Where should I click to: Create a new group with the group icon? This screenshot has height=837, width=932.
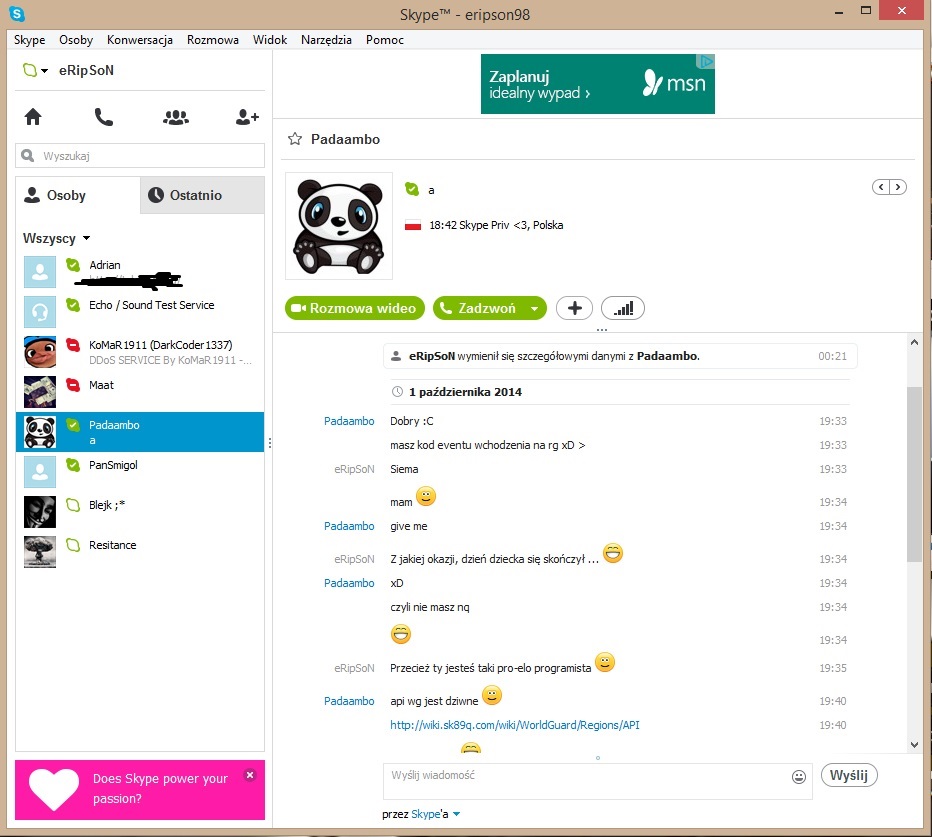tap(176, 117)
